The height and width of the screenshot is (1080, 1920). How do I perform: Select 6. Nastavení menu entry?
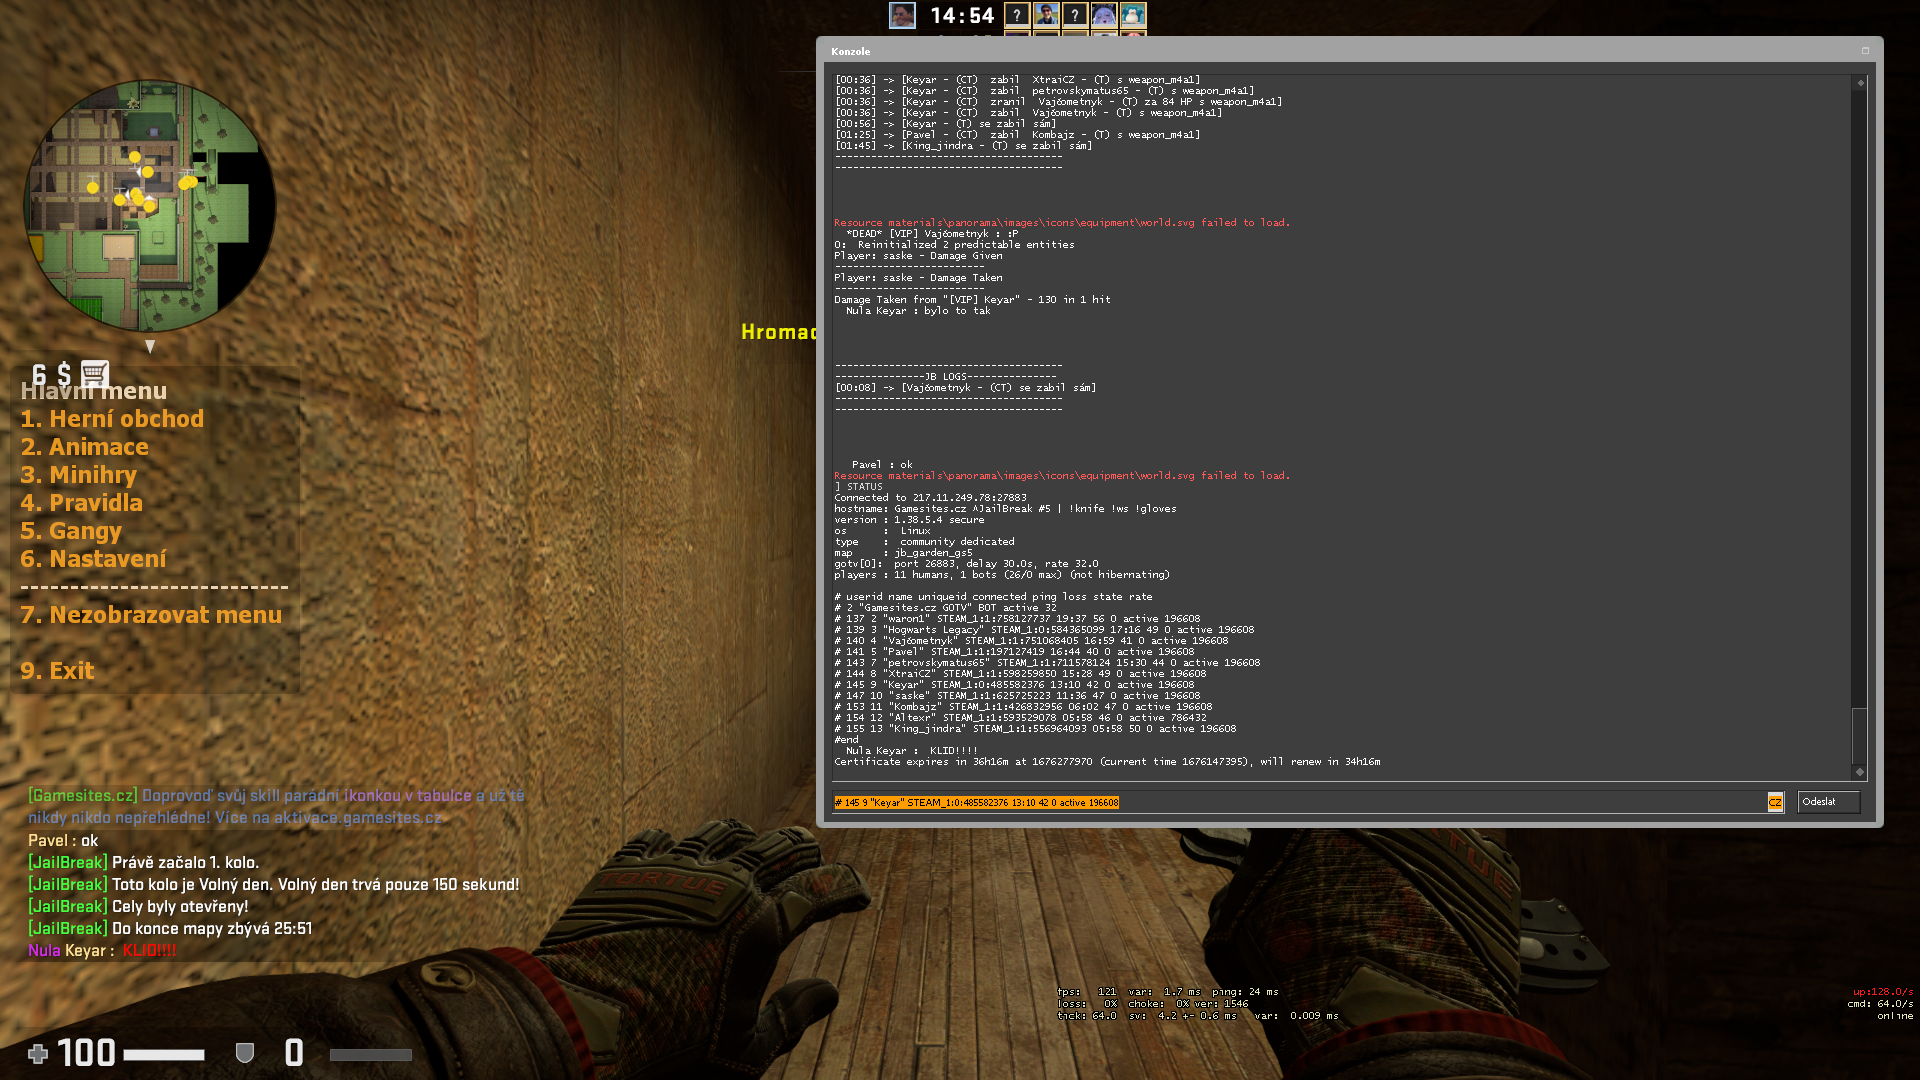(93, 559)
